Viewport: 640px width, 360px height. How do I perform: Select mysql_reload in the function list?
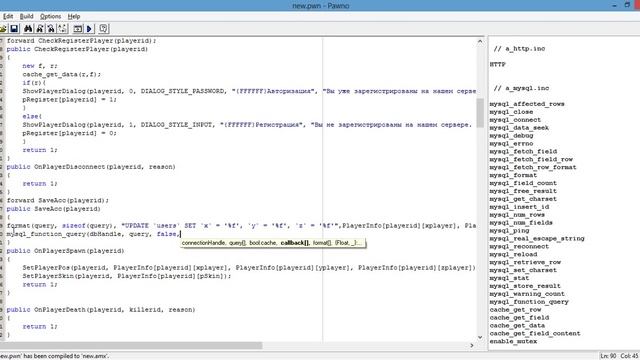[x=513, y=254]
